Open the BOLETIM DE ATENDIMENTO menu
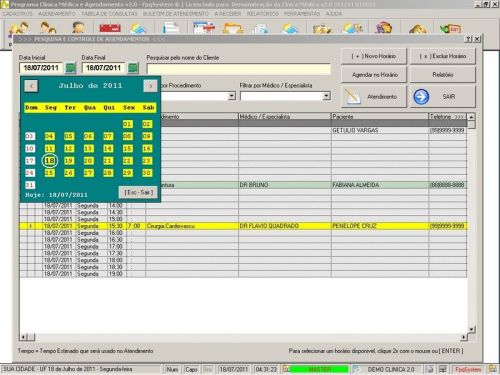Screen dimensions: 500x375 point(176,14)
